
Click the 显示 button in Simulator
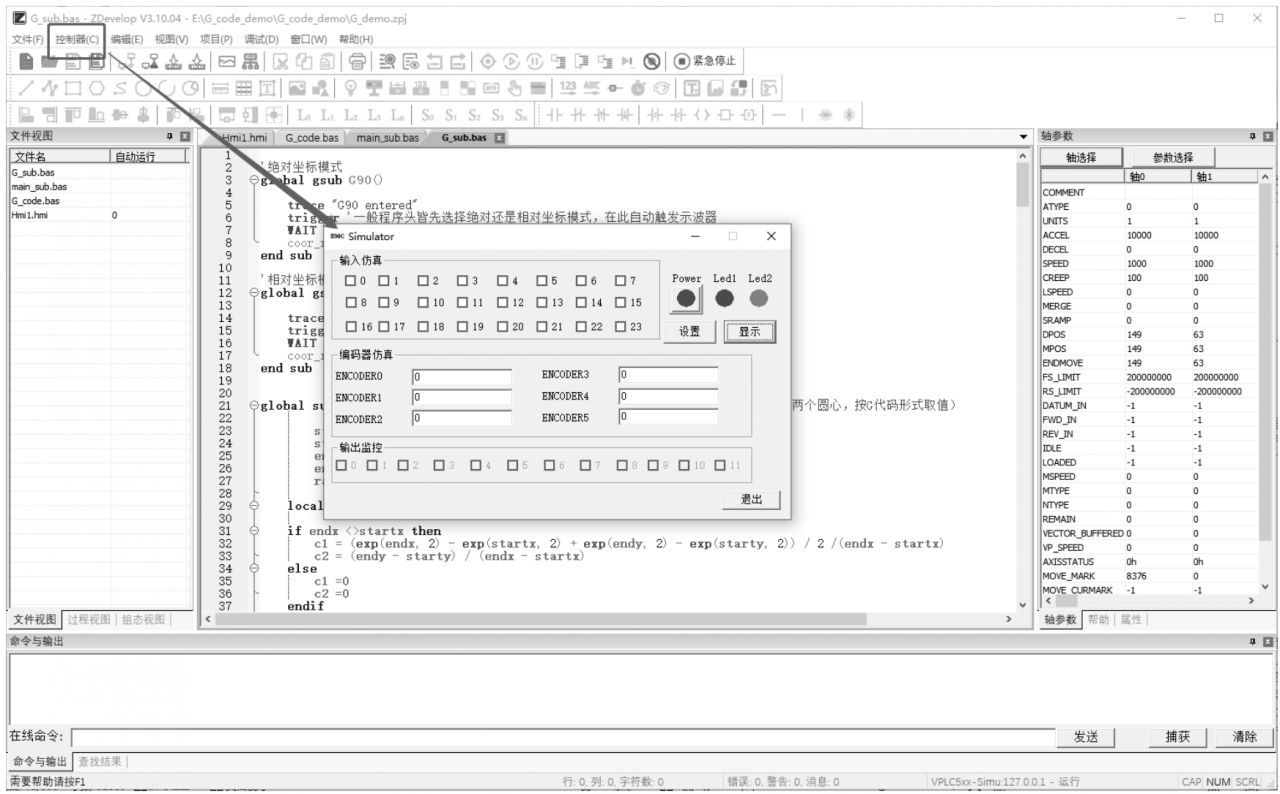(751, 332)
